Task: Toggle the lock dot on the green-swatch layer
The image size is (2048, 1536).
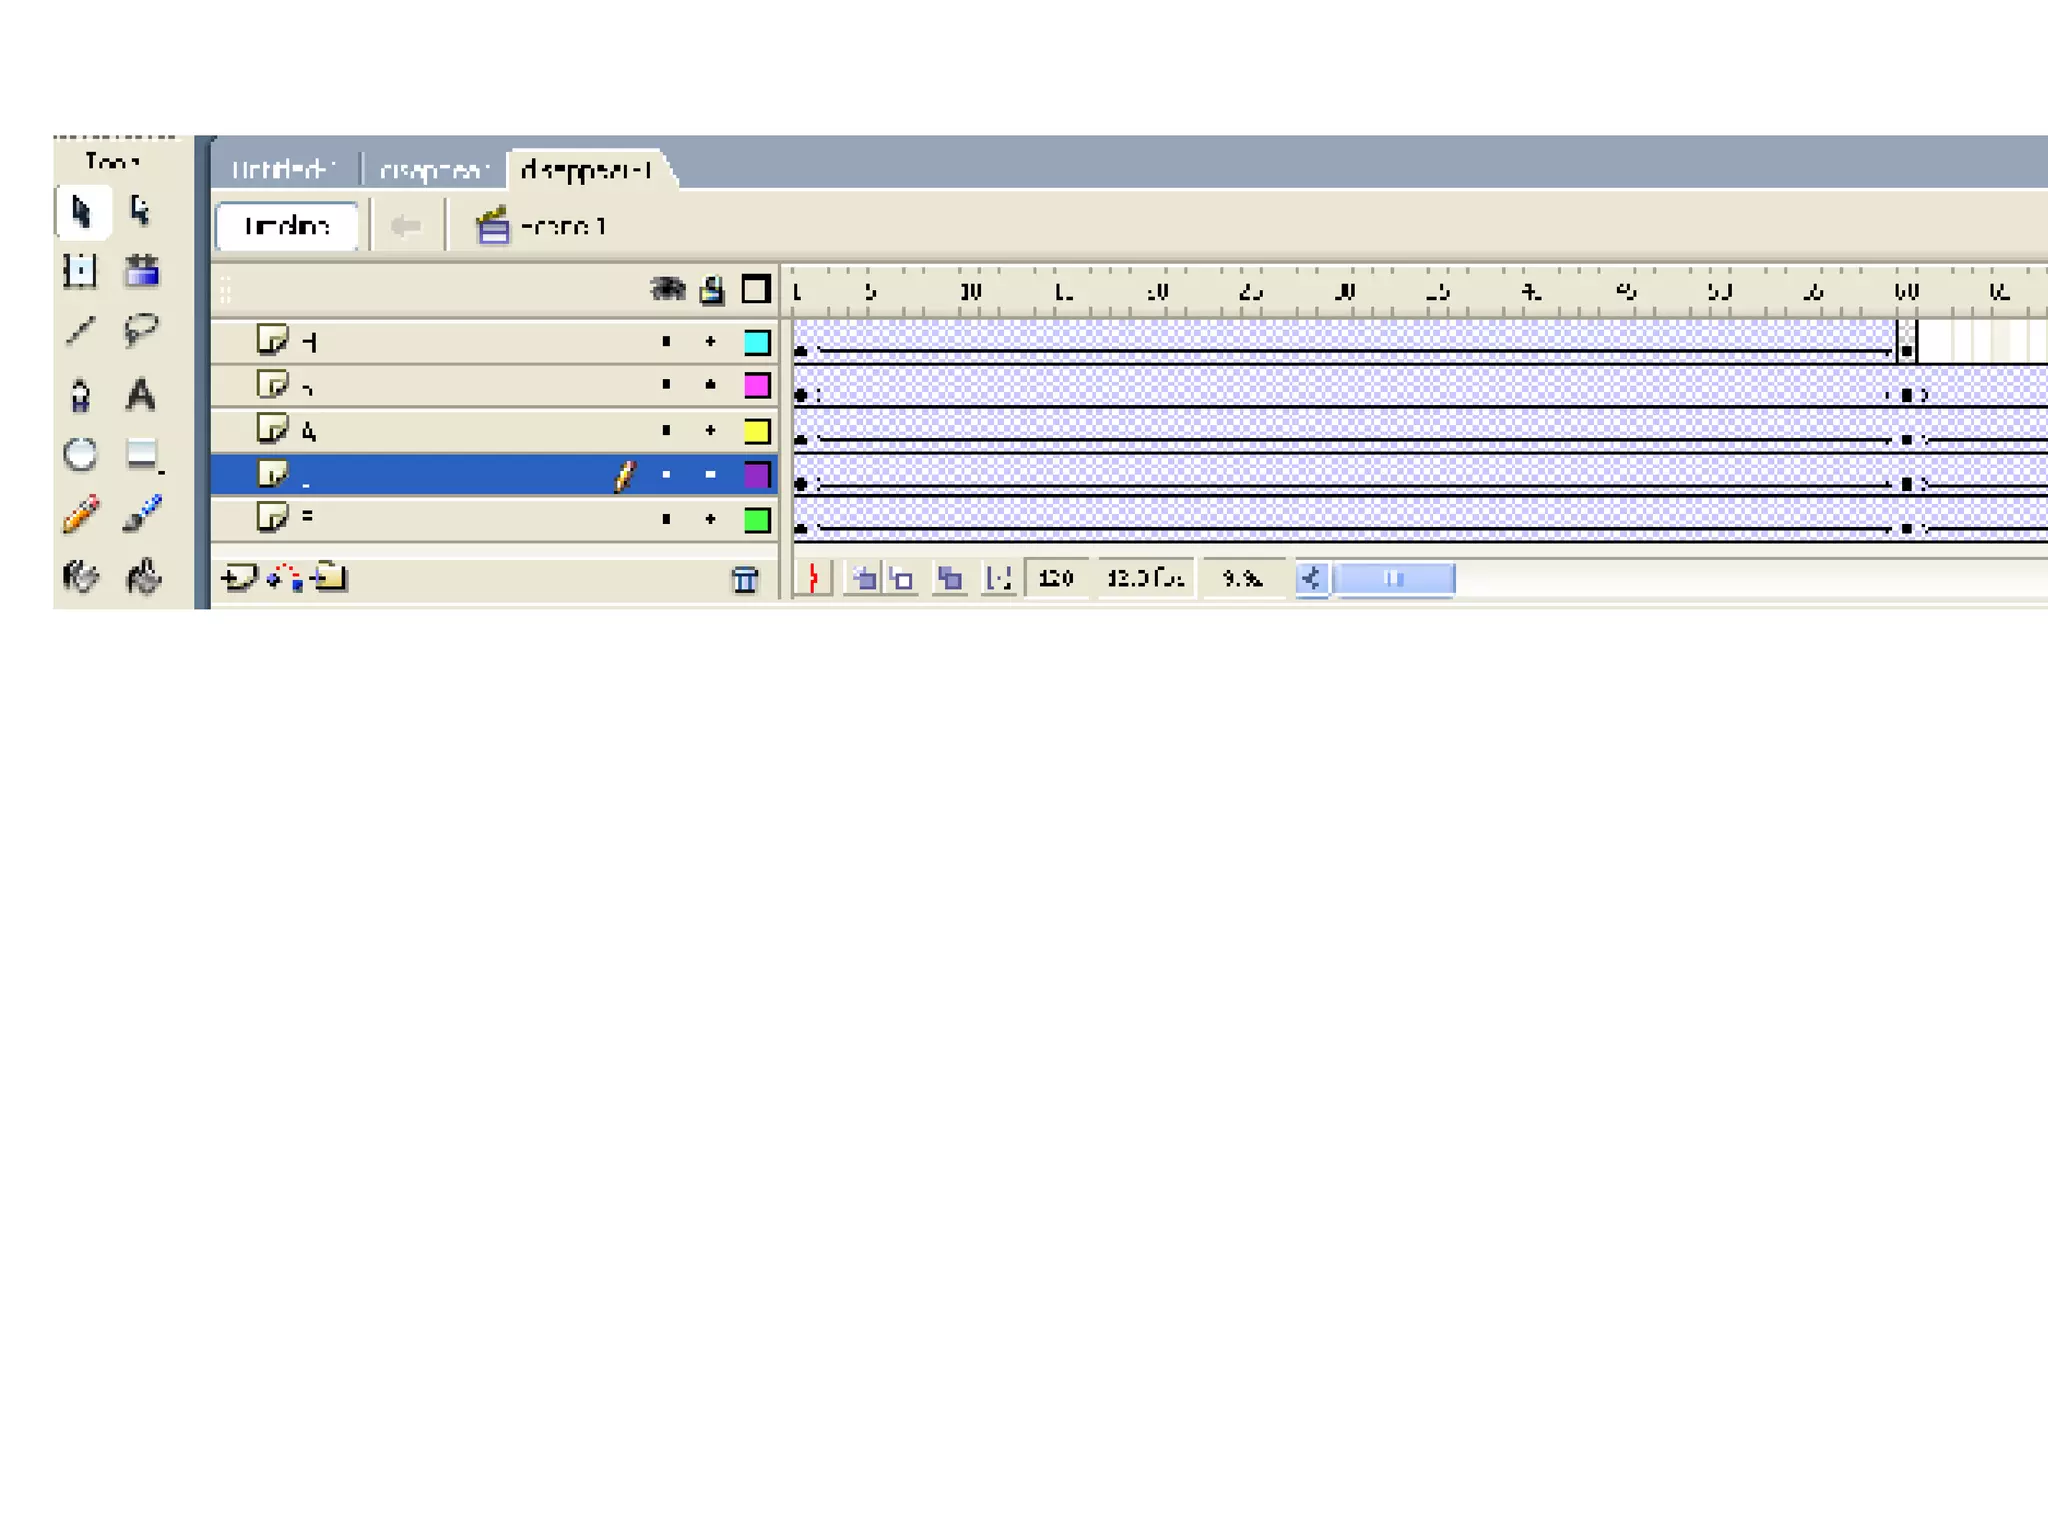Action: [711, 519]
